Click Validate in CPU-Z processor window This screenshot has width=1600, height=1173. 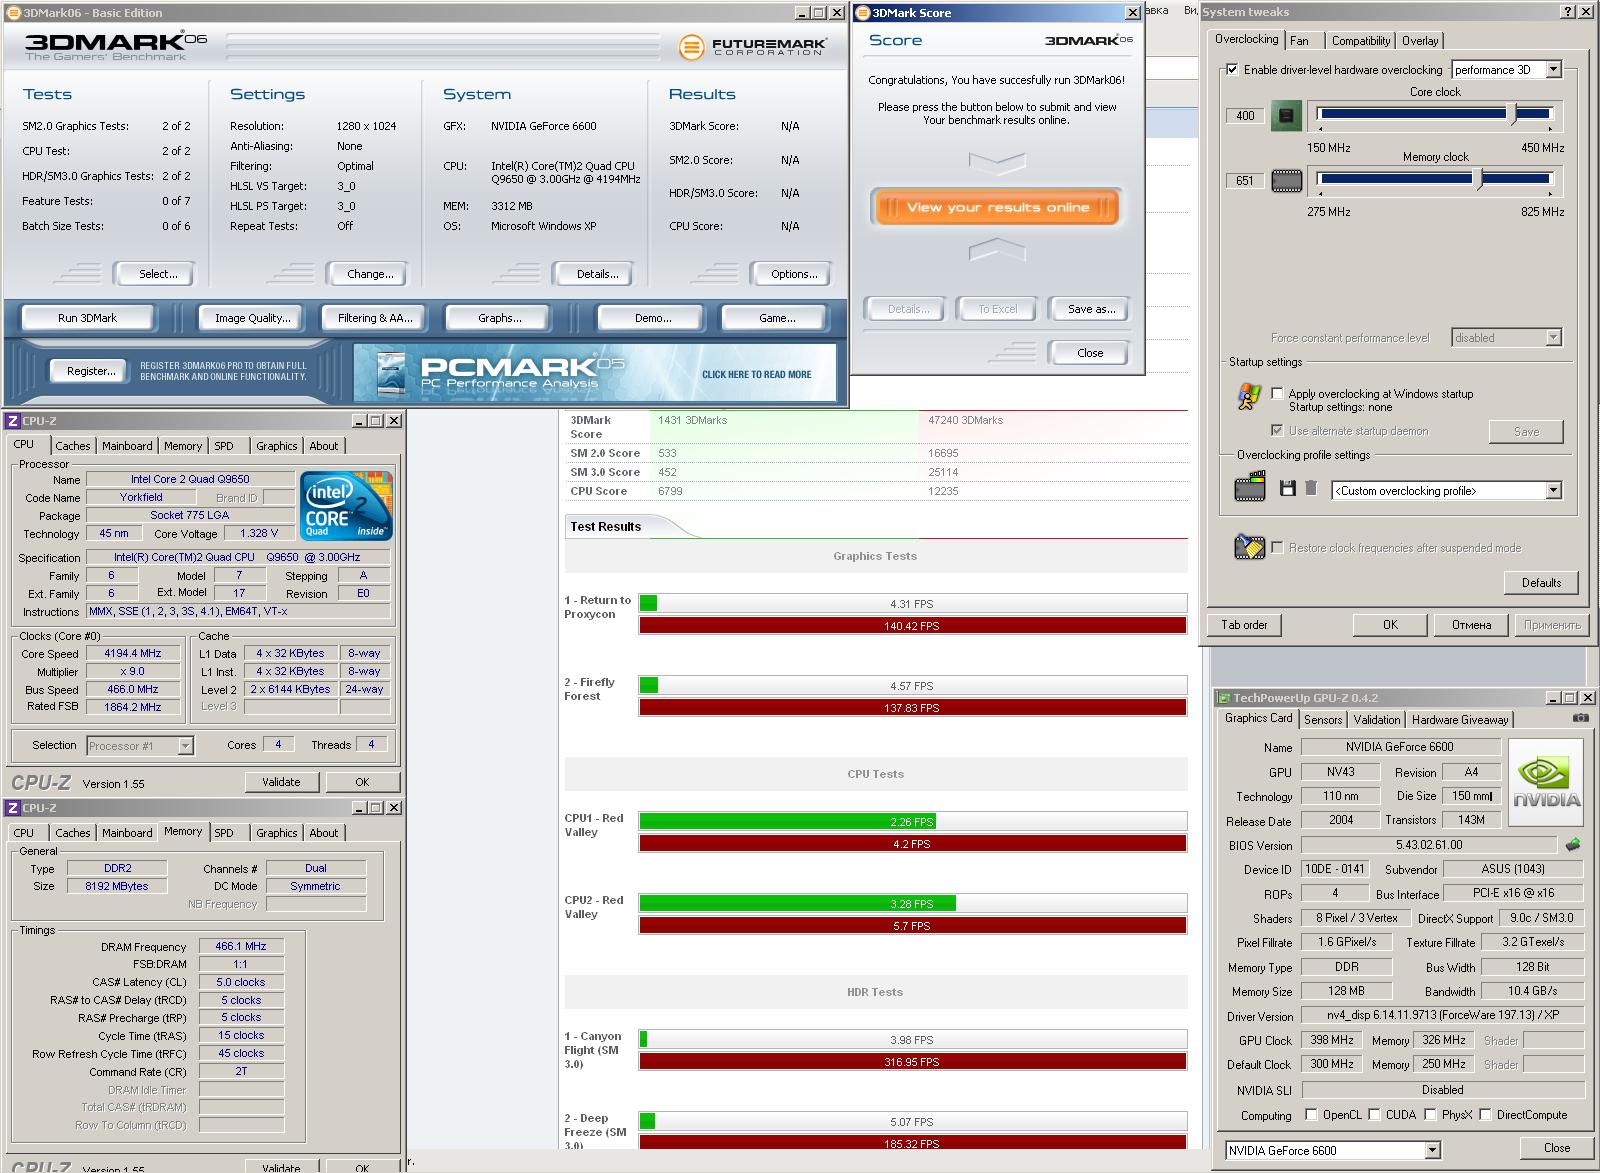[281, 782]
